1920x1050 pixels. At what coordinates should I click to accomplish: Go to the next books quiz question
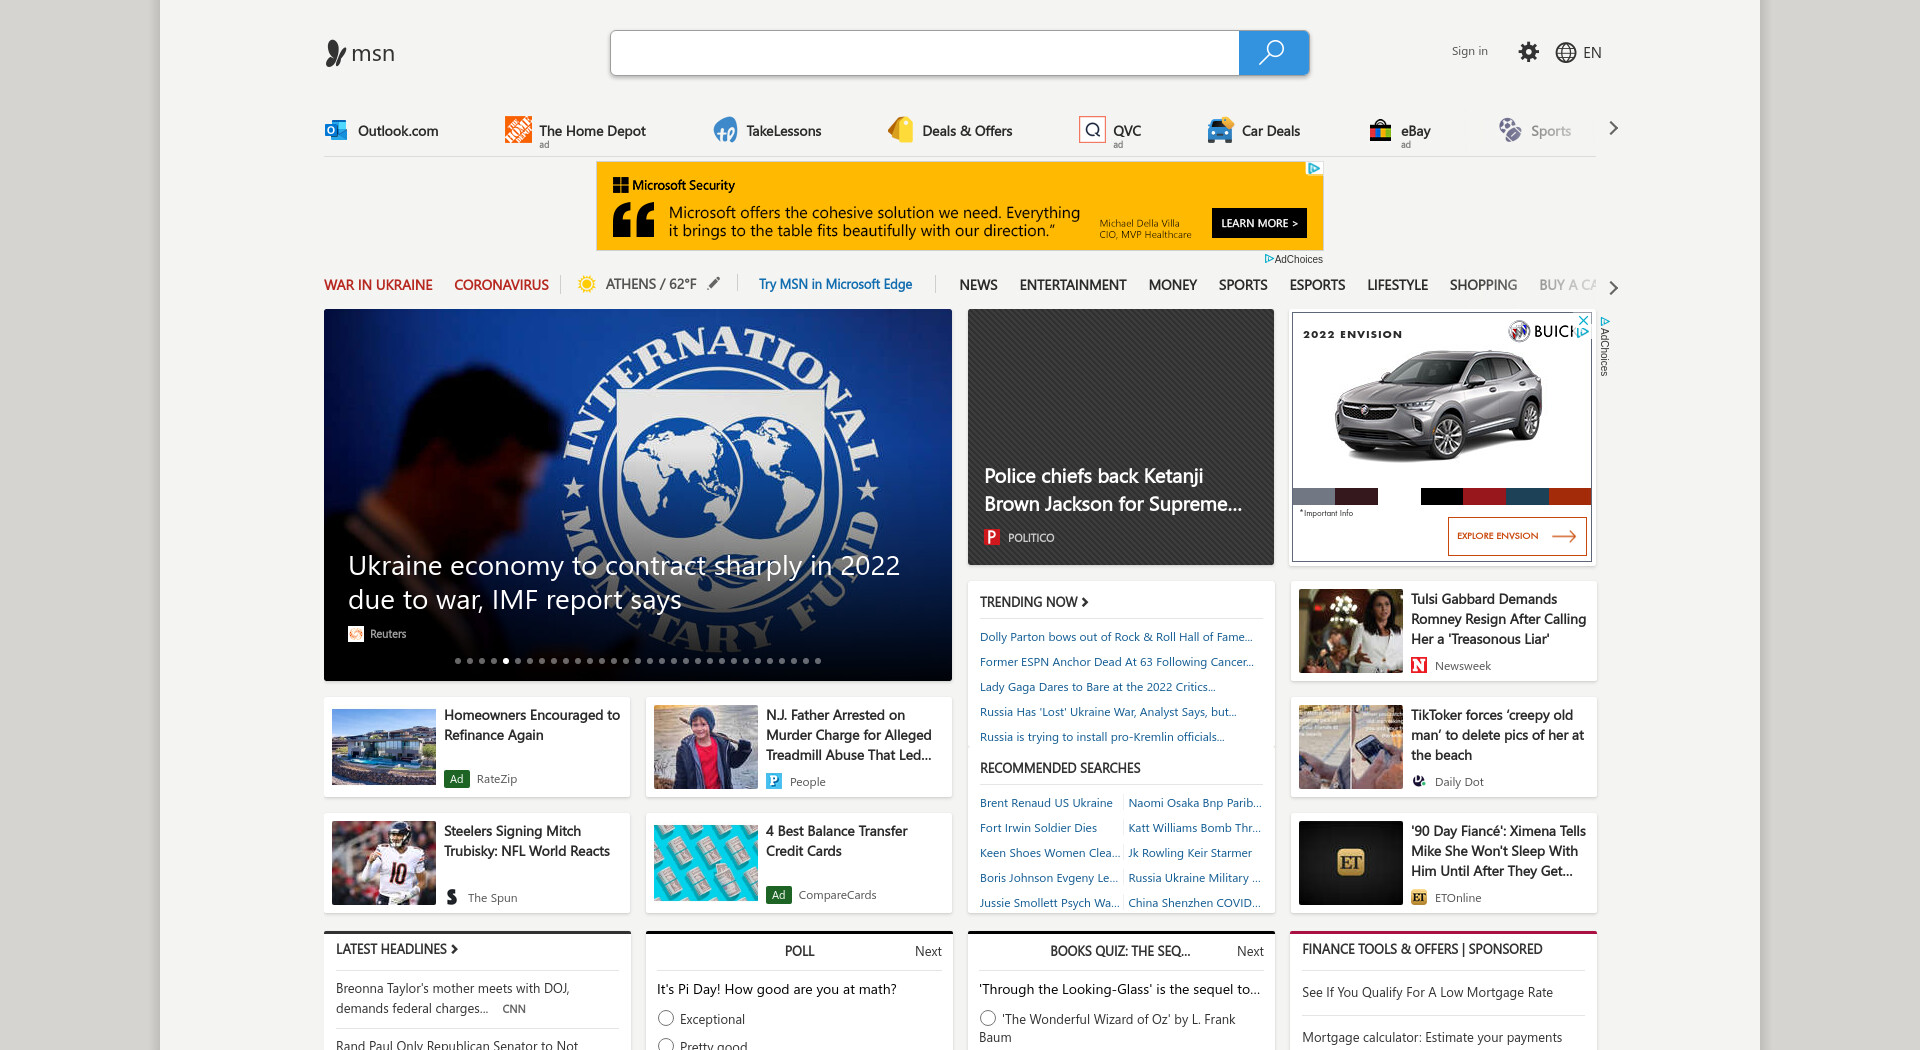1250,951
